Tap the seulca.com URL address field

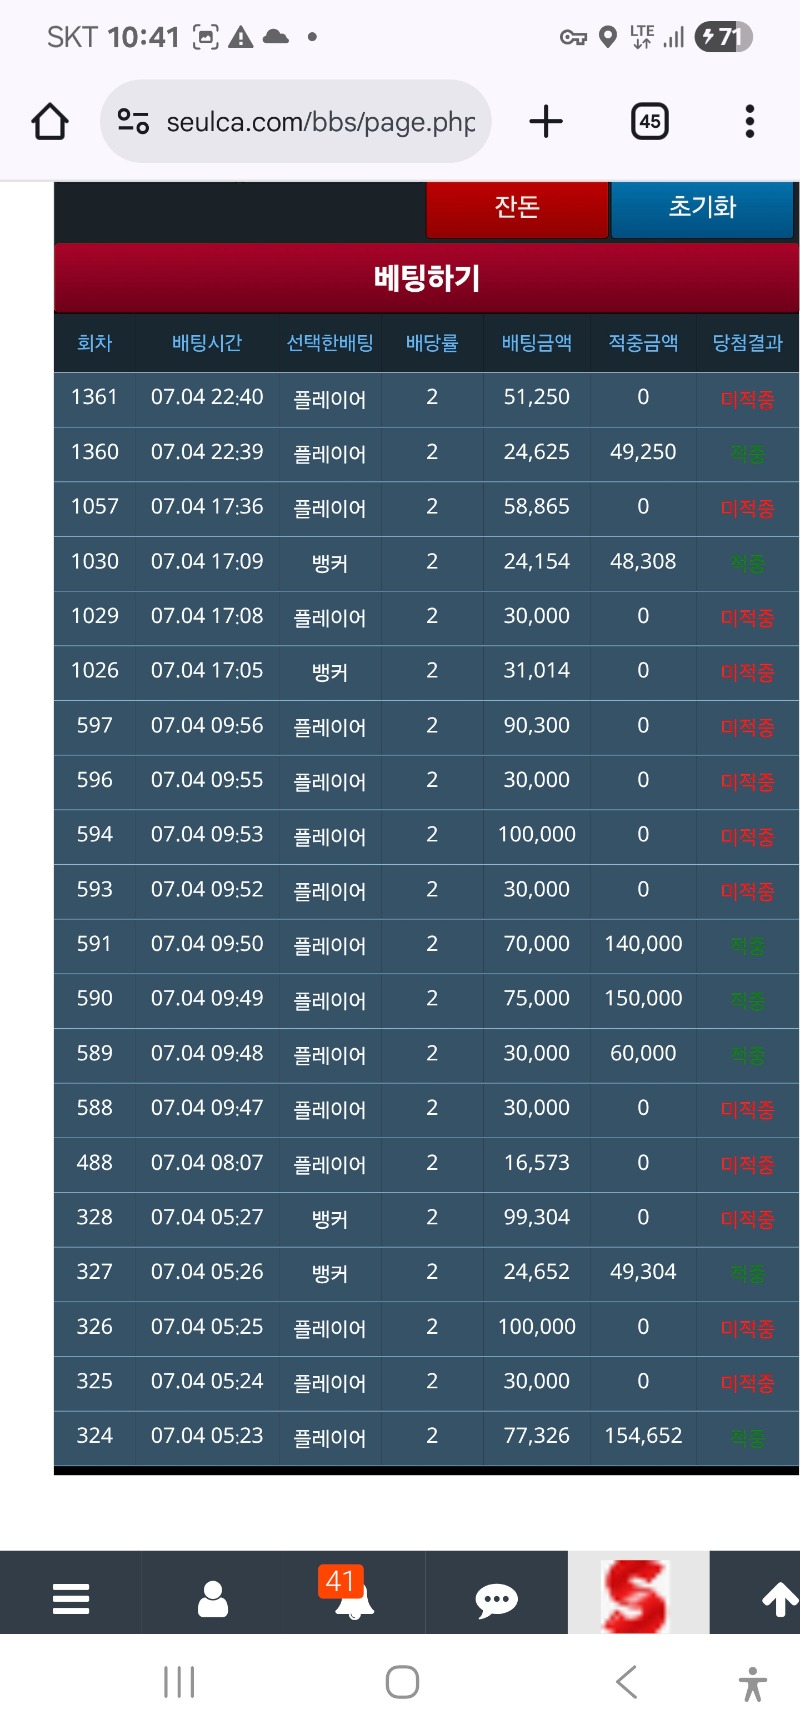tap(320, 122)
